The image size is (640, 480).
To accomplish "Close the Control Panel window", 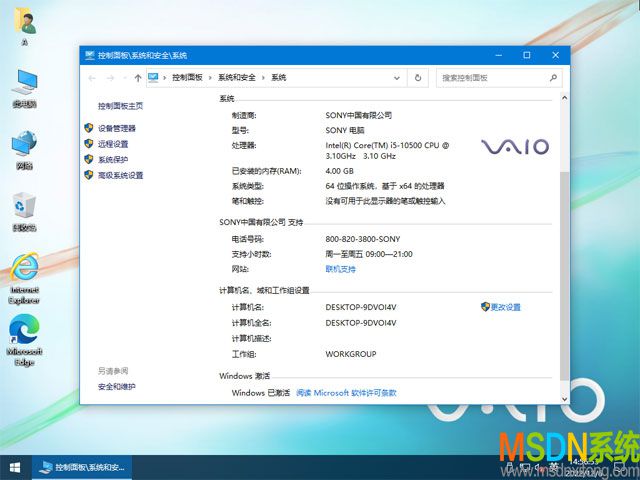I will point(556,55).
